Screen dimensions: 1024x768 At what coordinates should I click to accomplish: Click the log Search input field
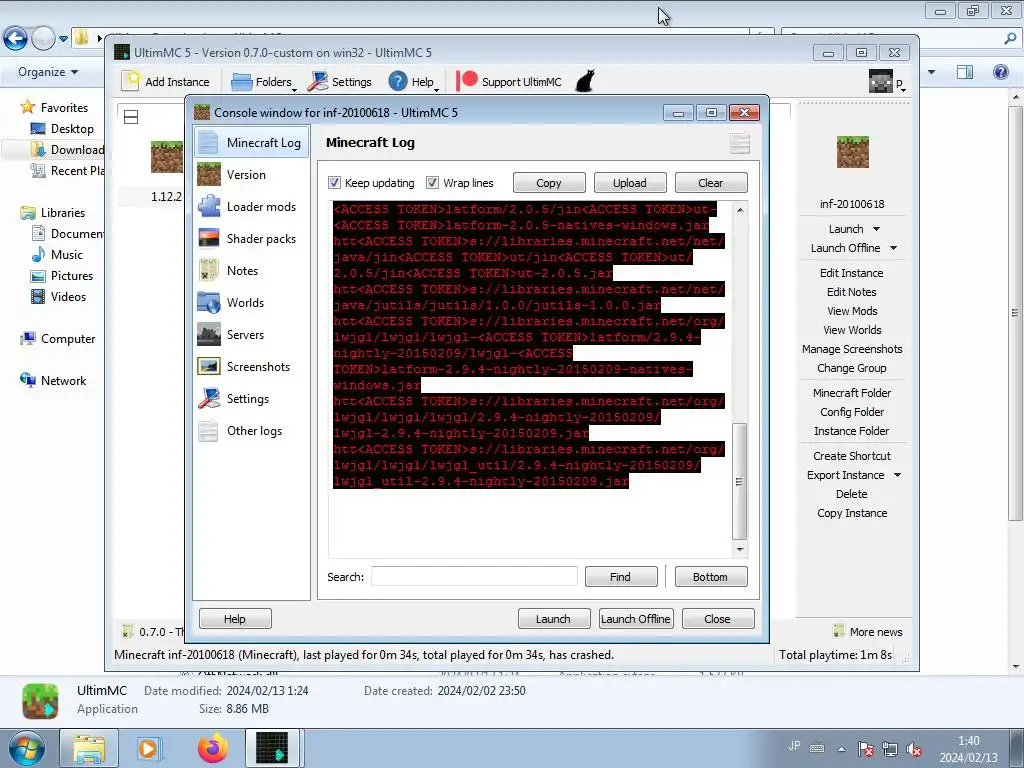click(474, 577)
